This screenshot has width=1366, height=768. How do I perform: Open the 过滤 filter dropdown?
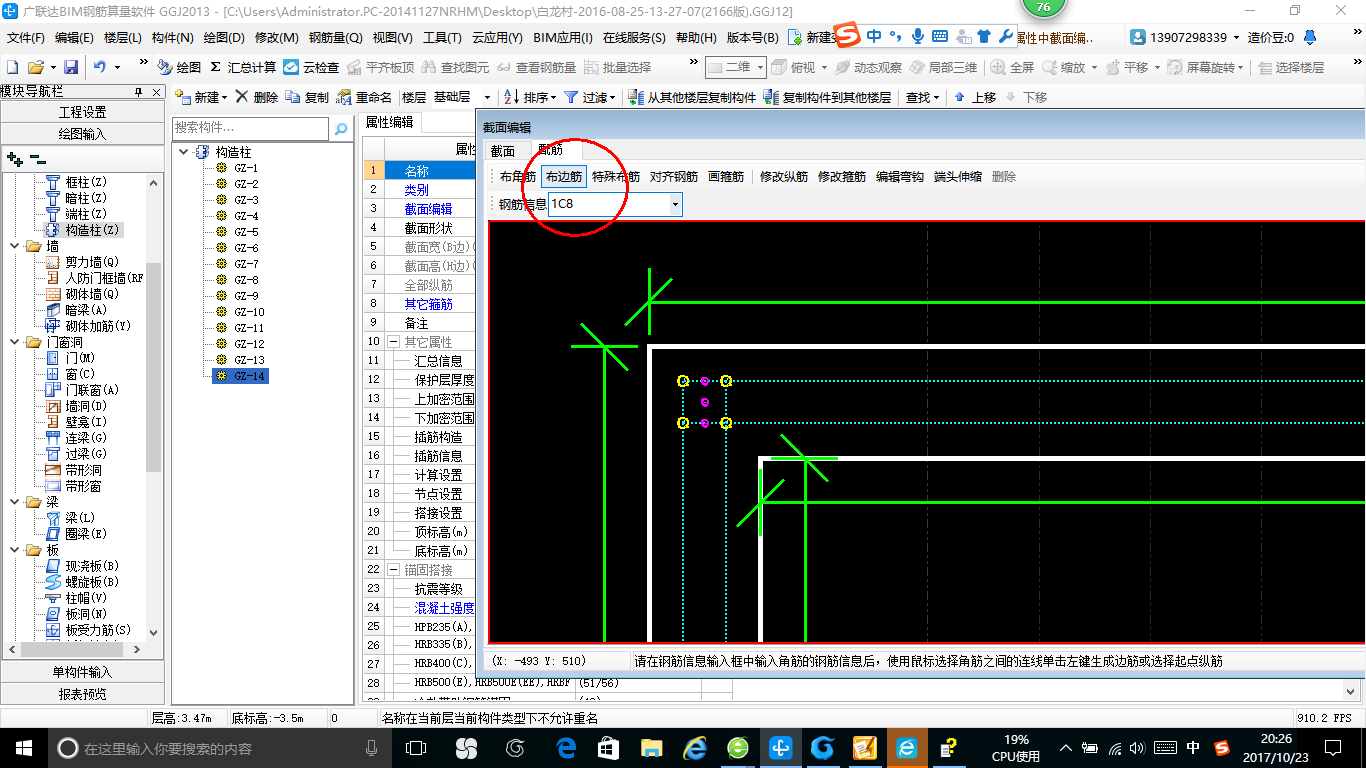tap(590, 97)
